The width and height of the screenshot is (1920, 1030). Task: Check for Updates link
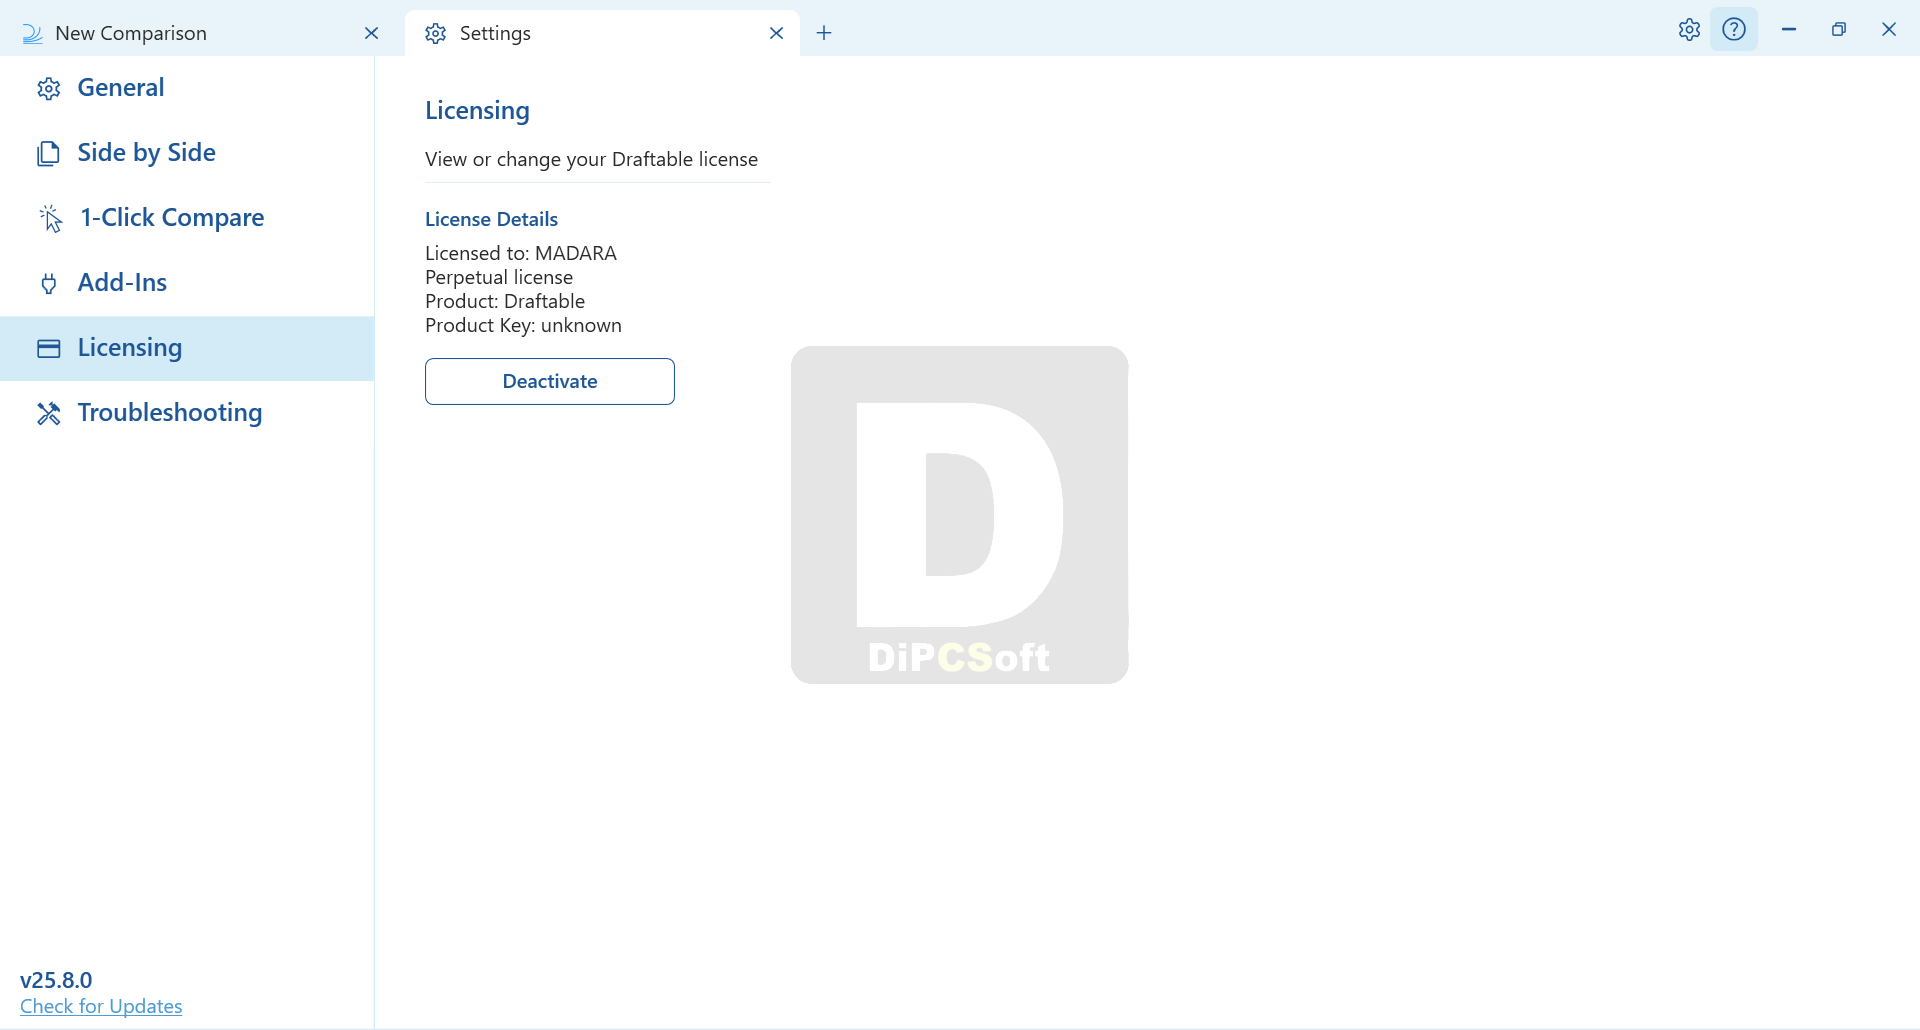click(x=101, y=1006)
